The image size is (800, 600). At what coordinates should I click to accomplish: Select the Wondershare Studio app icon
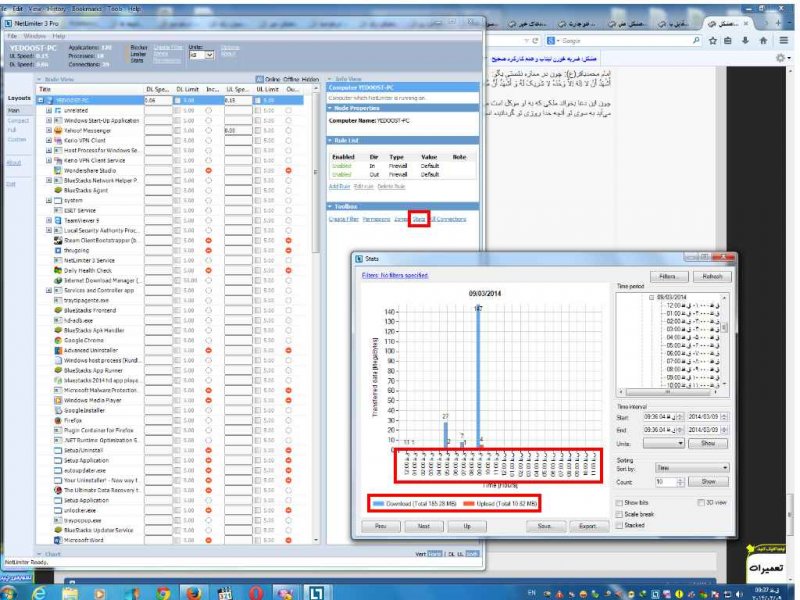pyautogui.click(x=58, y=170)
